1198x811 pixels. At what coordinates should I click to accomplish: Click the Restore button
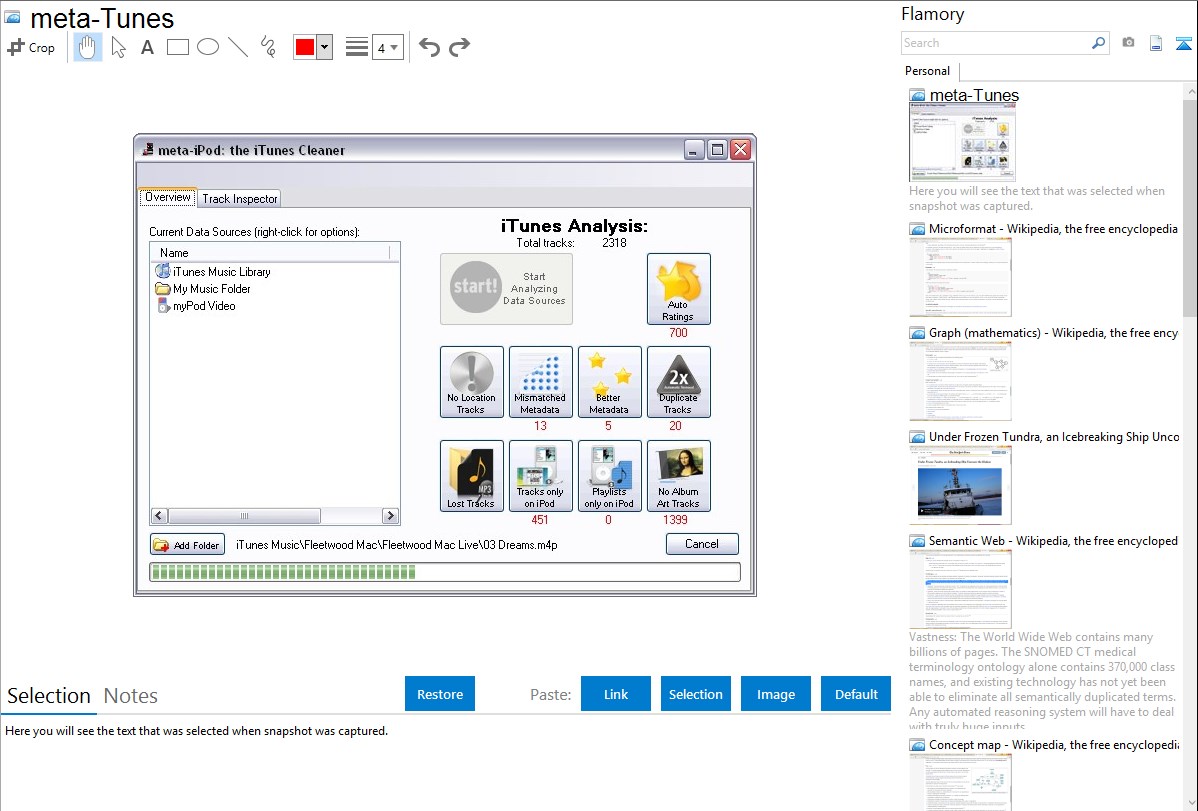tap(440, 694)
